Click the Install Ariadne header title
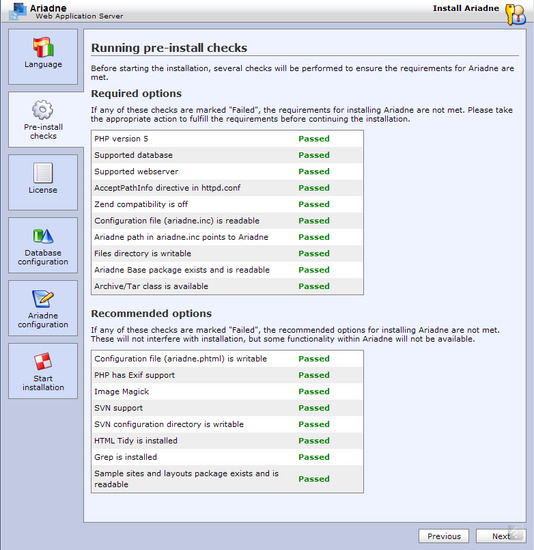The image size is (534, 550). [466, 8]
